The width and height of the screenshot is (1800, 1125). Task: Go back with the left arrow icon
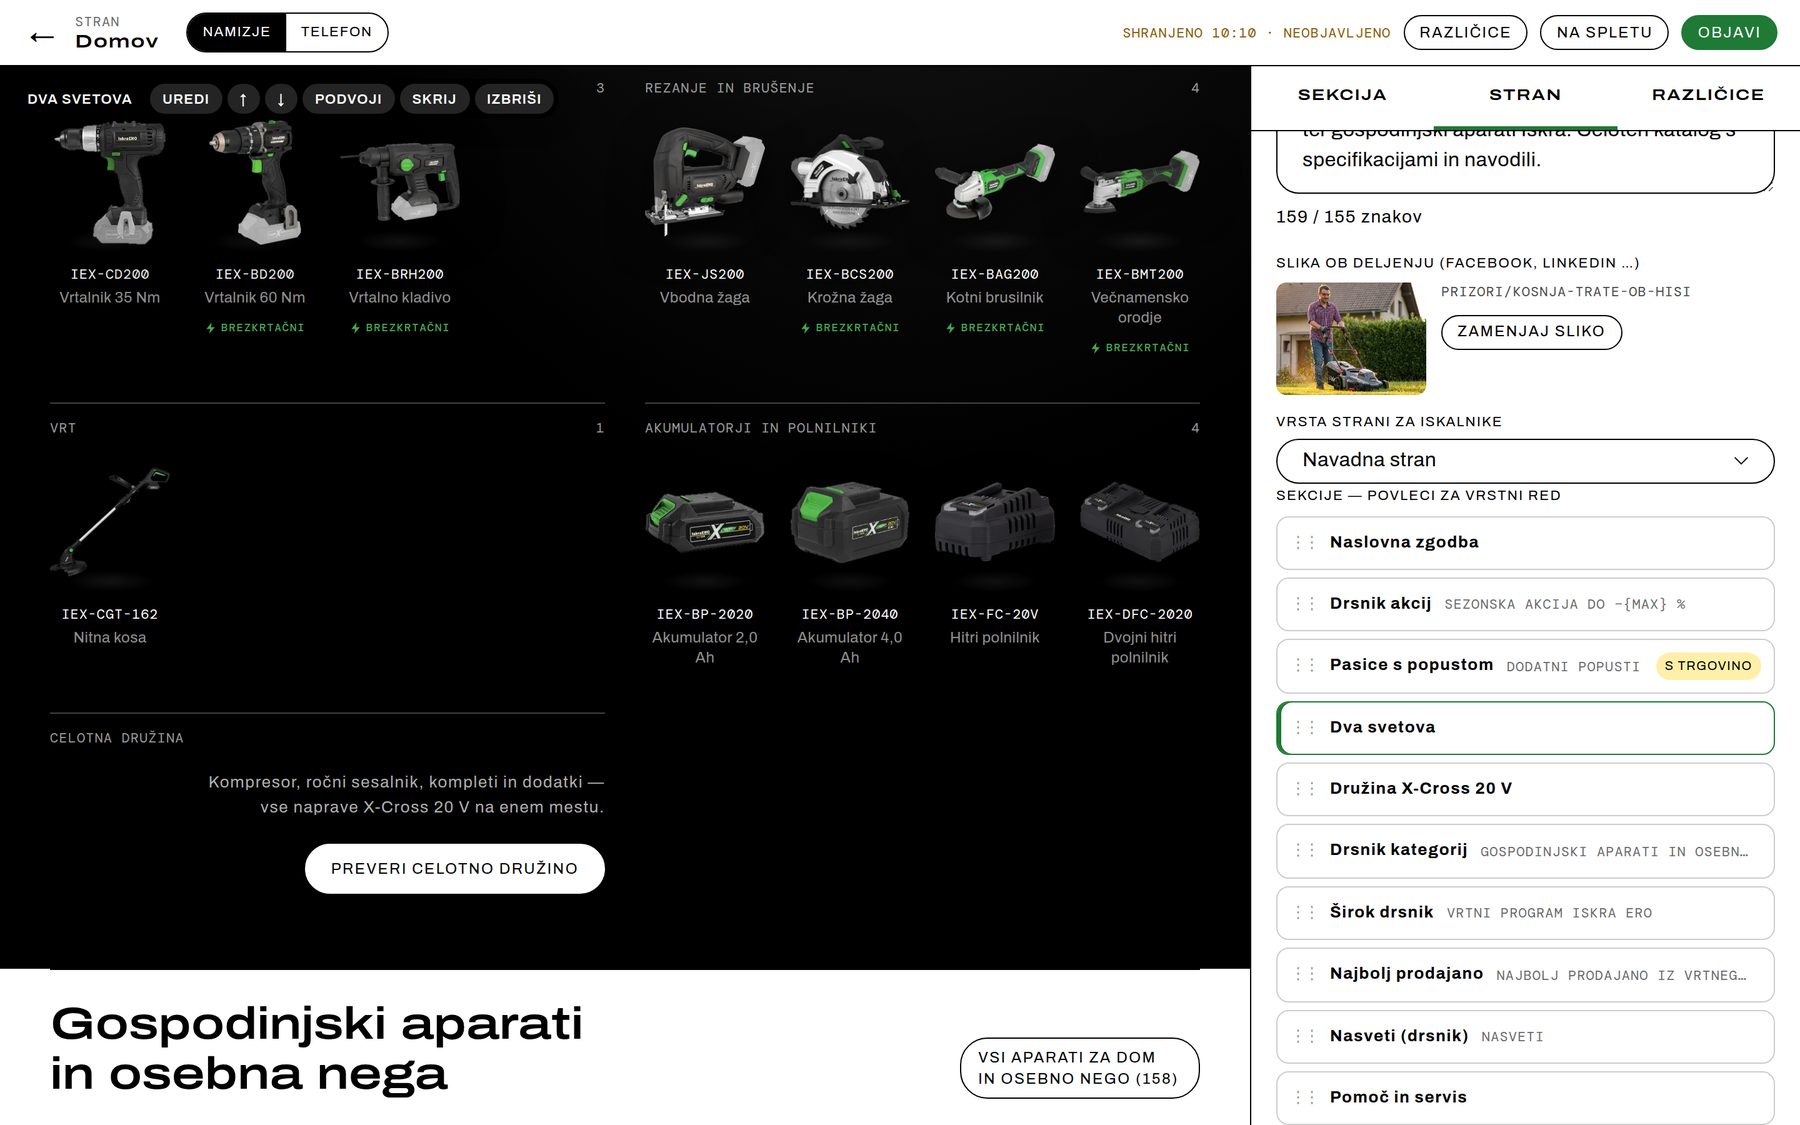(x=42, y=37)
